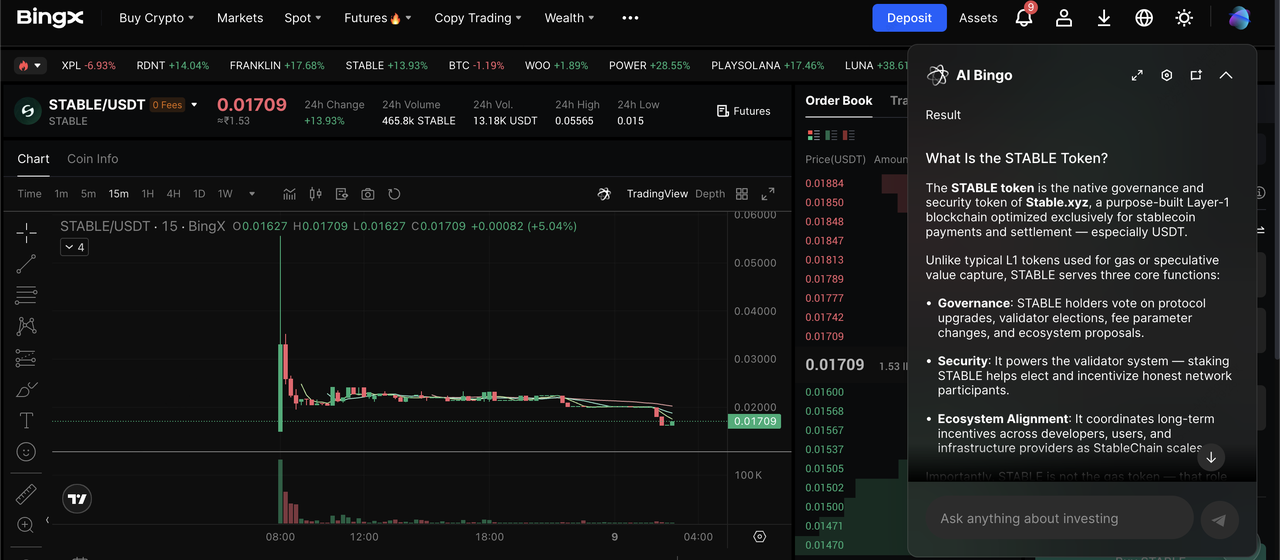
Task: Open the Markets menu item
Action: (x=240, y=18)
